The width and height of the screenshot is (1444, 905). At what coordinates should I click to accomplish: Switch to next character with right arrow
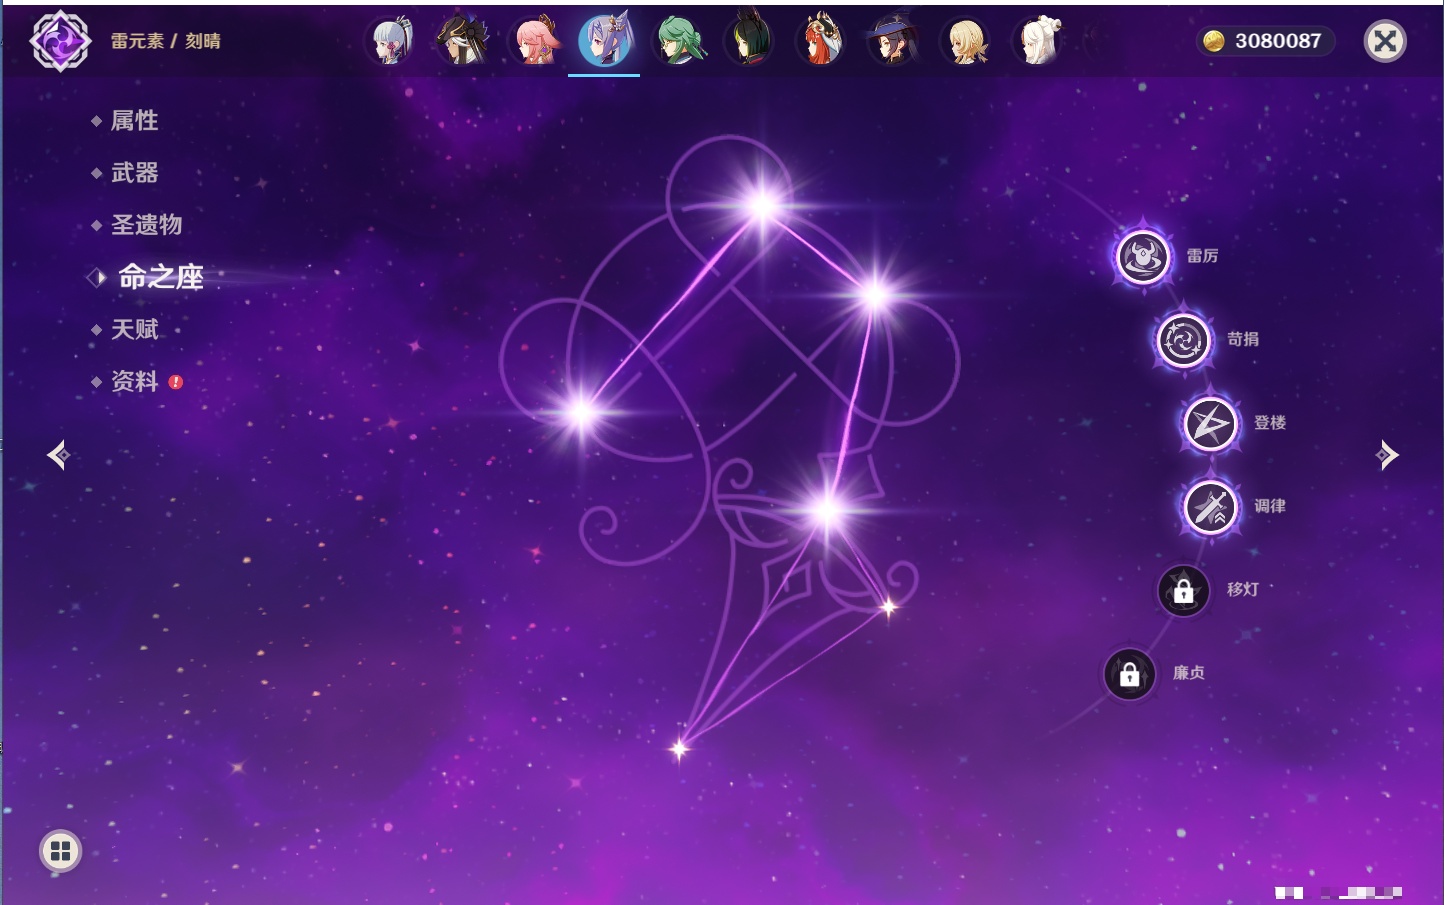pos(1387,455)
